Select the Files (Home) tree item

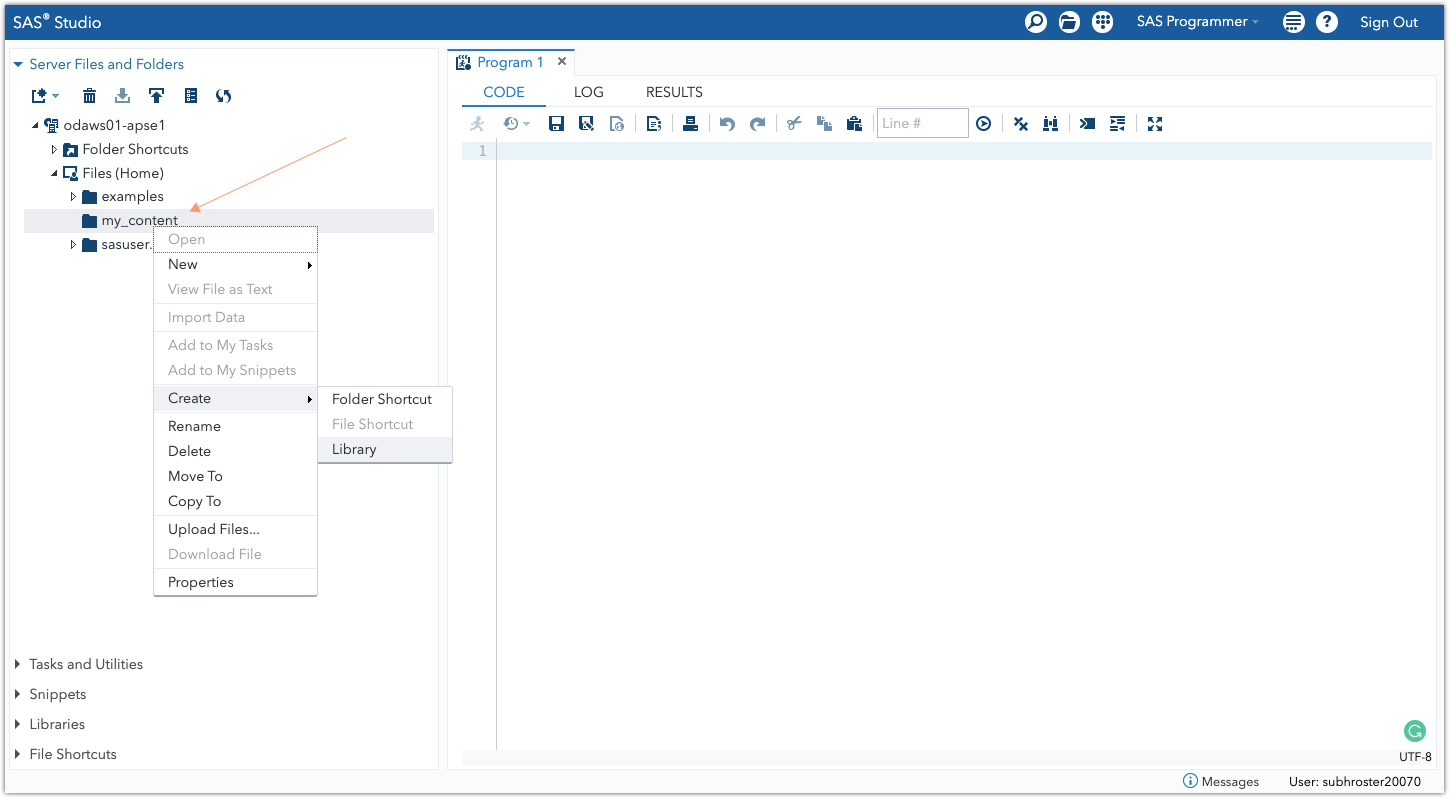(123, 173)
